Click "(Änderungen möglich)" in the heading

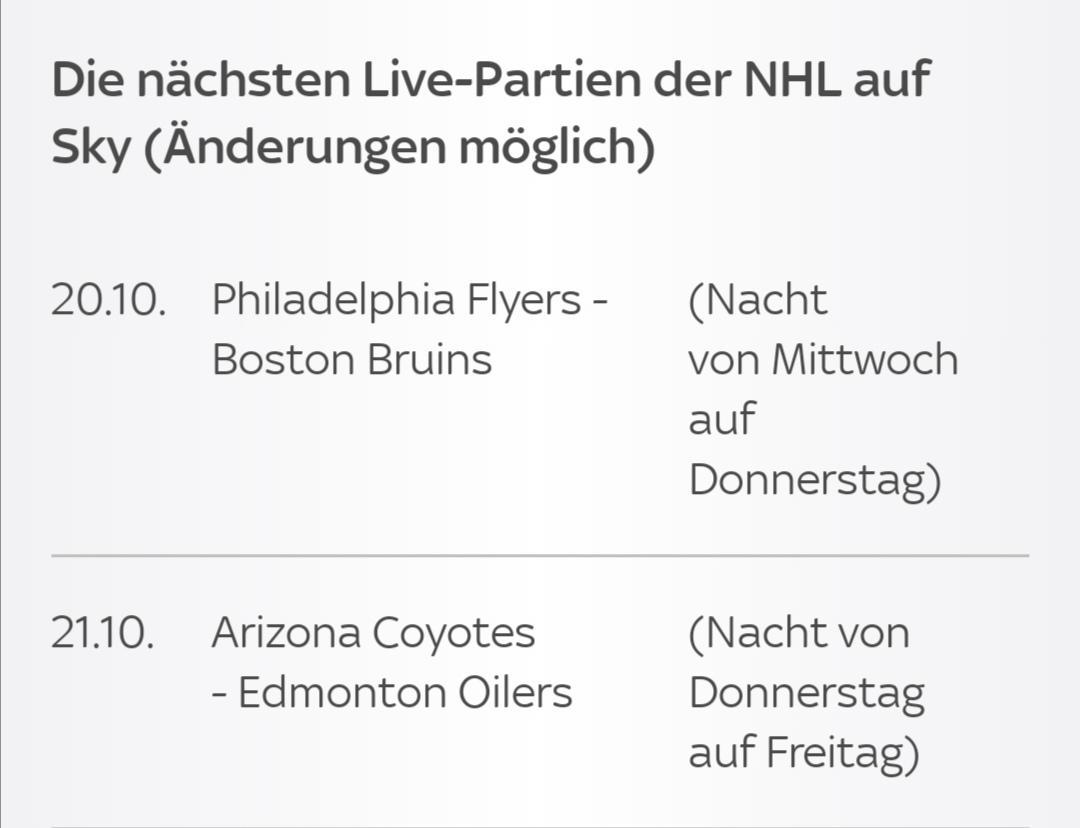coord(400,150)
